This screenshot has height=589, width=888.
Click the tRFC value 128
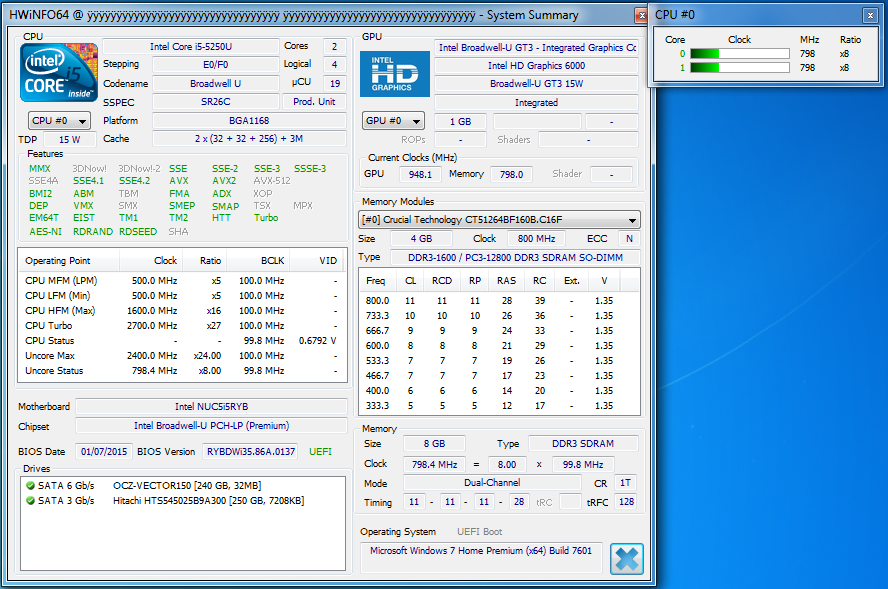pyautogui.click(x=626, y=502)
